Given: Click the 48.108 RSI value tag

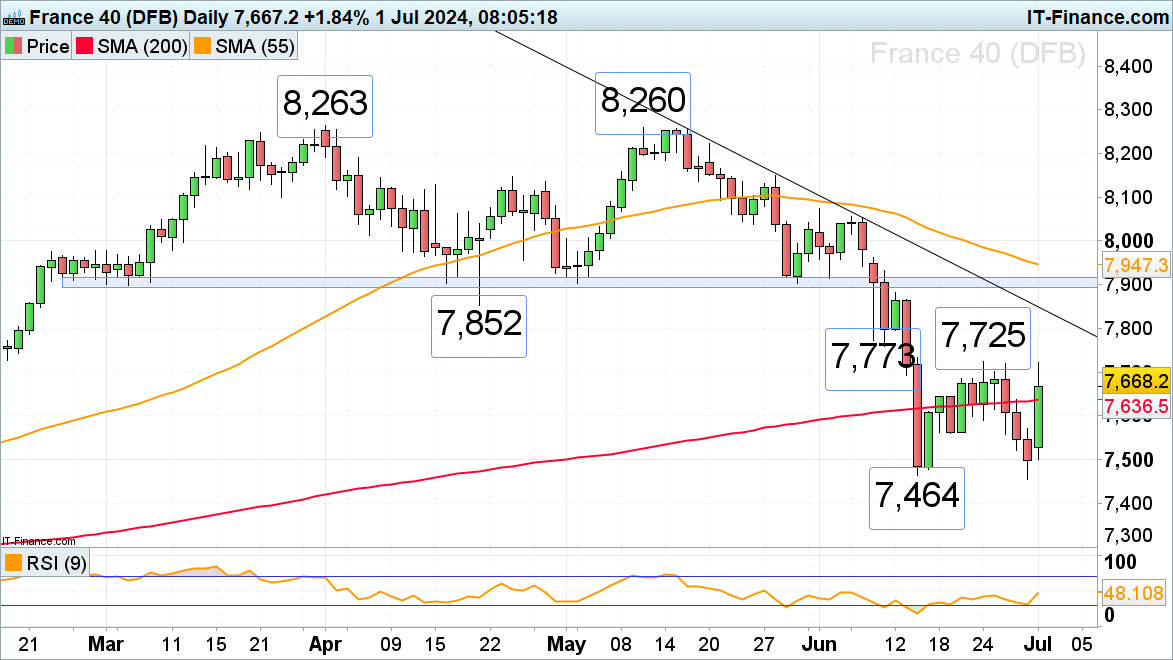Looking at the screenshot, I should pyautogui.click(x=1135, y=592).
